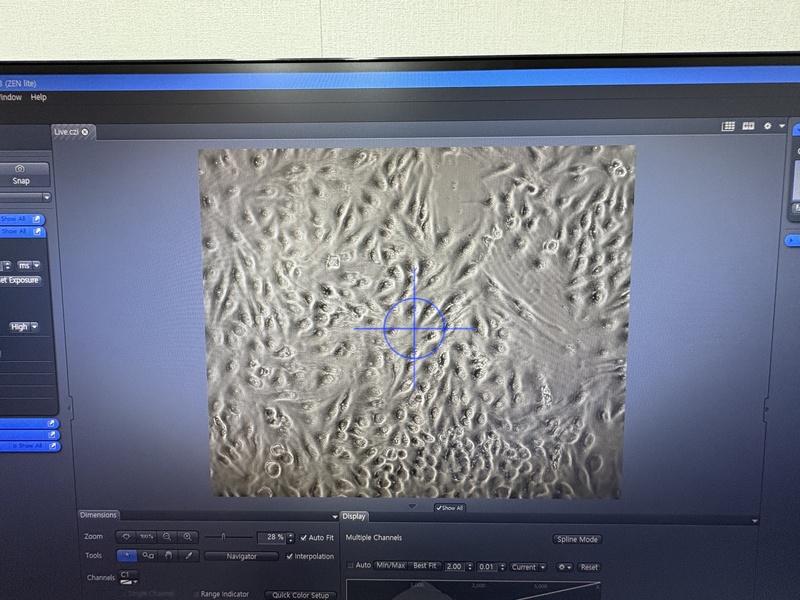Click the zoom in magnifier icon
This screenshot has height=600, width=800.
tap(187, 537)
